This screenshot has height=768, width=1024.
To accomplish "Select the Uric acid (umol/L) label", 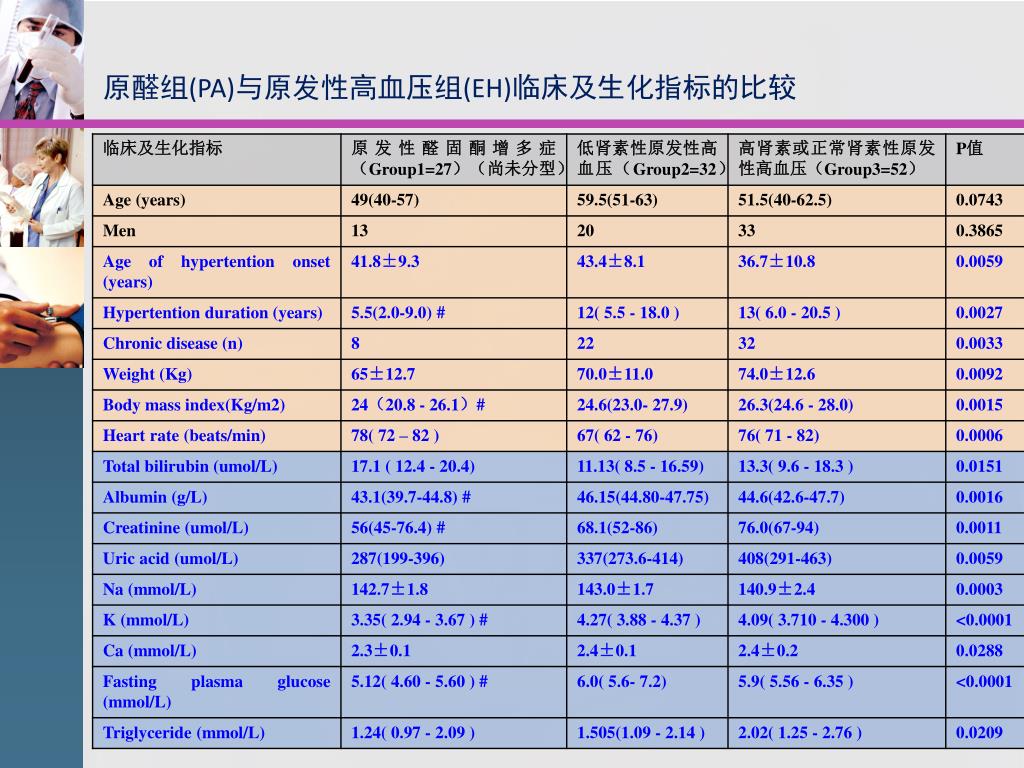I will (170, 558).
